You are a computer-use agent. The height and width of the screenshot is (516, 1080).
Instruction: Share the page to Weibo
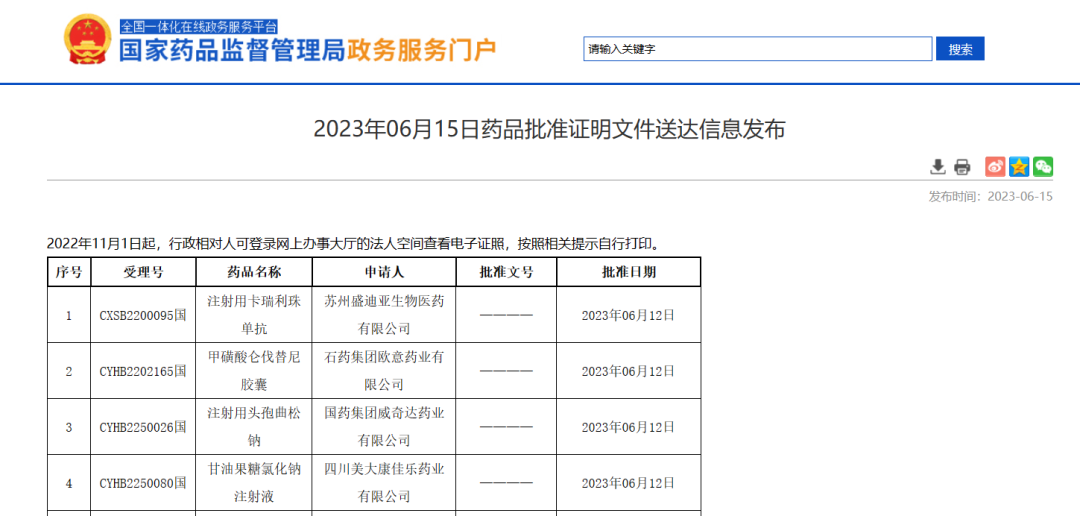coord(995,167)
